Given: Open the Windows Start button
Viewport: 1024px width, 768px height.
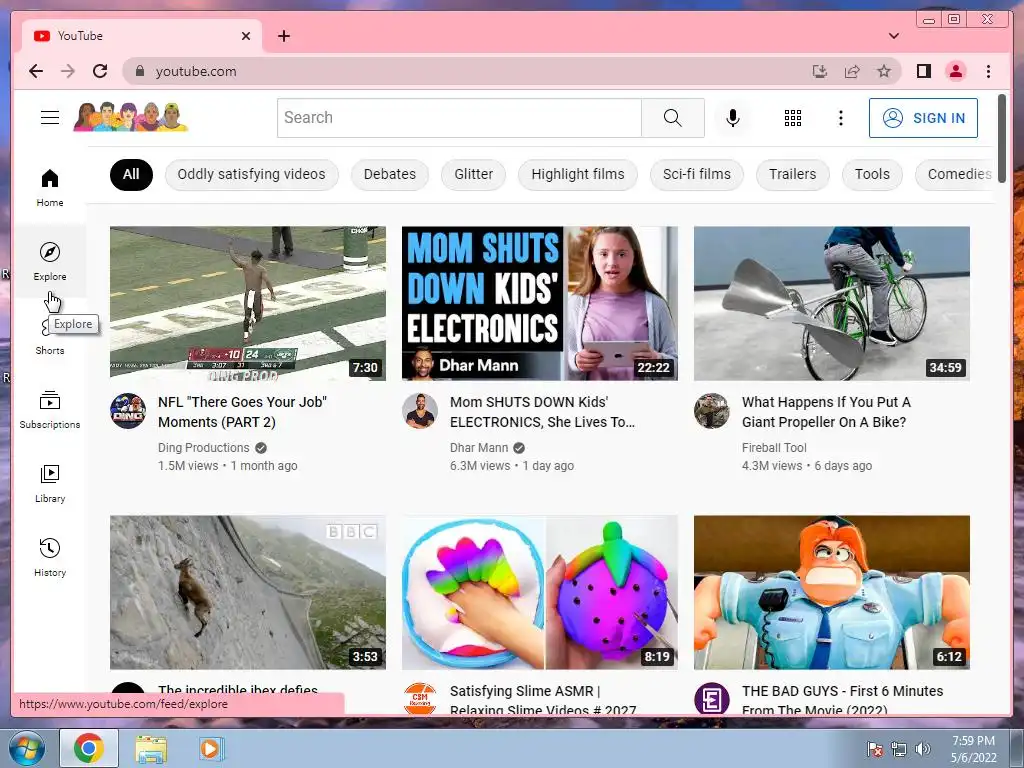Looking at the screenshot, I should (x=27, y=748).
